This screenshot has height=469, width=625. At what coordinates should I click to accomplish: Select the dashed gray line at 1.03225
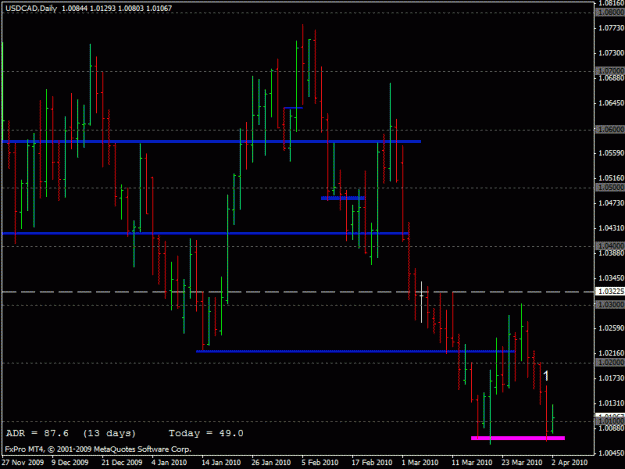pos(298,292)
